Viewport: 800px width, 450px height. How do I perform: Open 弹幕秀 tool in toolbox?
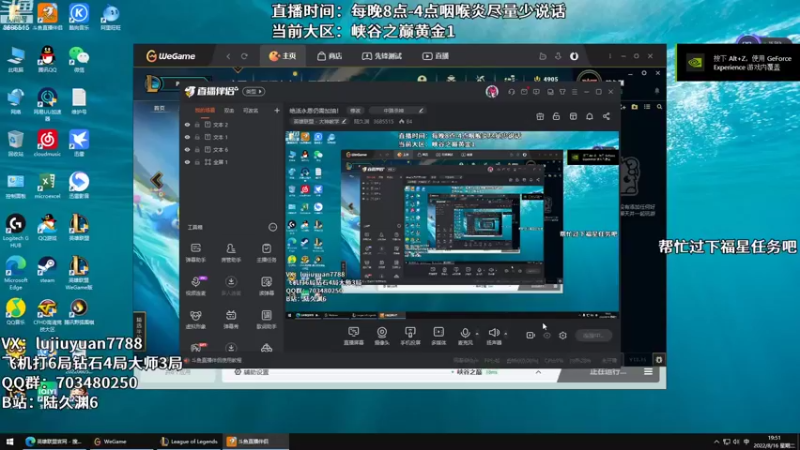click(231, 319)
